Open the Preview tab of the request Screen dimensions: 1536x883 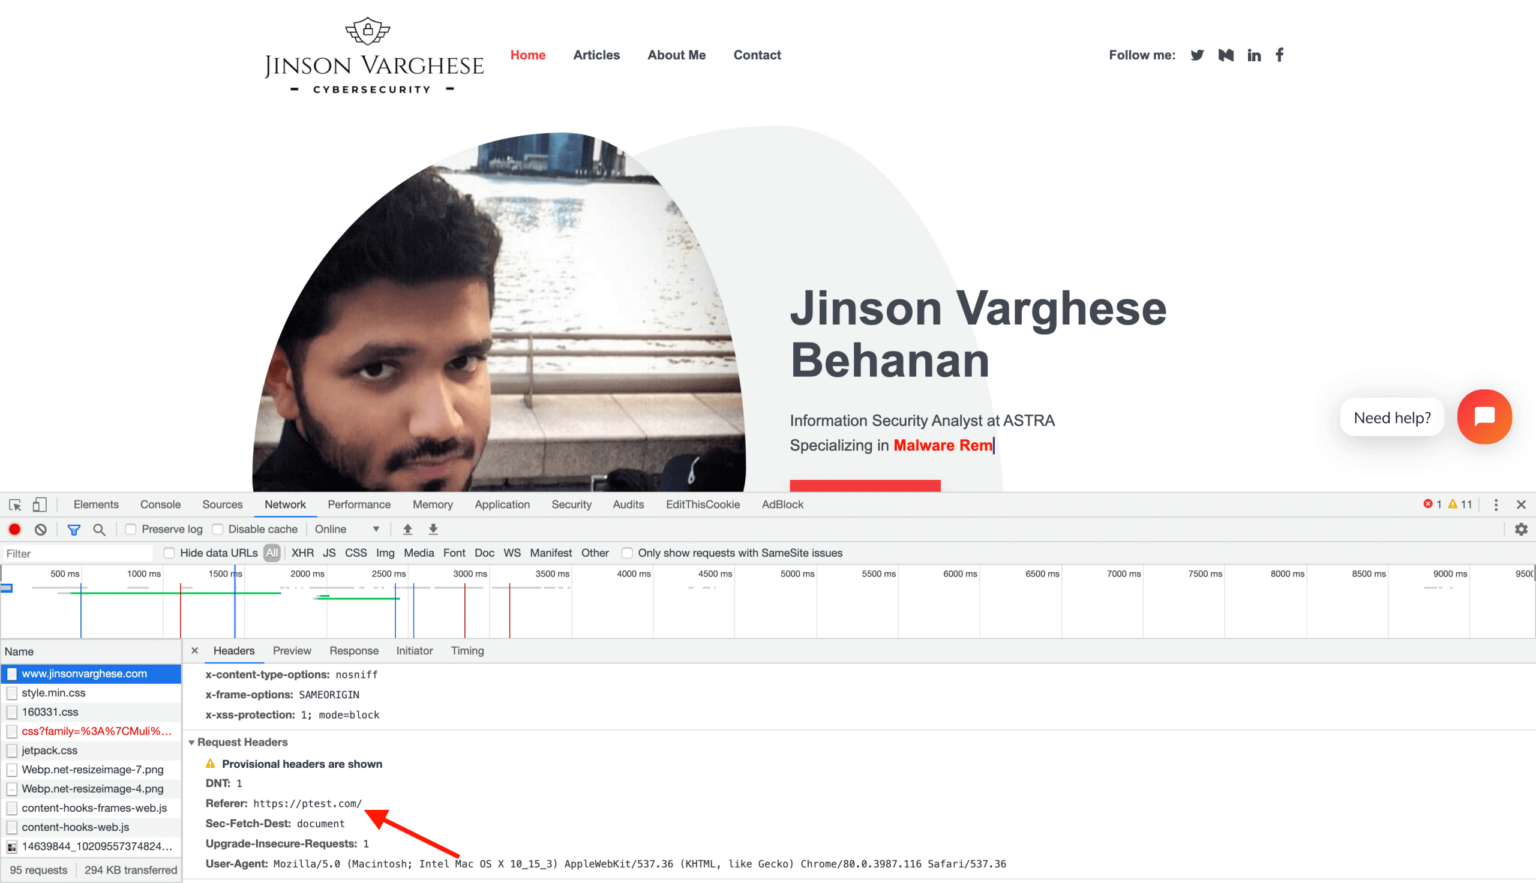point(291,650)
